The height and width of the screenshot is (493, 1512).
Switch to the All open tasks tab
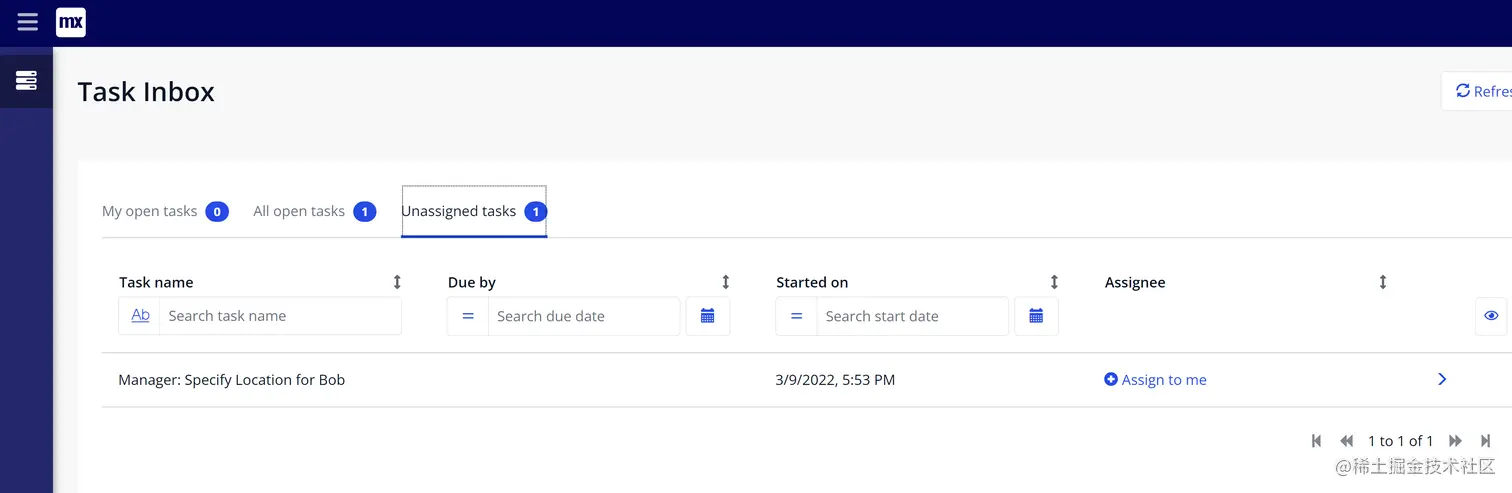[x=299, y=212]
